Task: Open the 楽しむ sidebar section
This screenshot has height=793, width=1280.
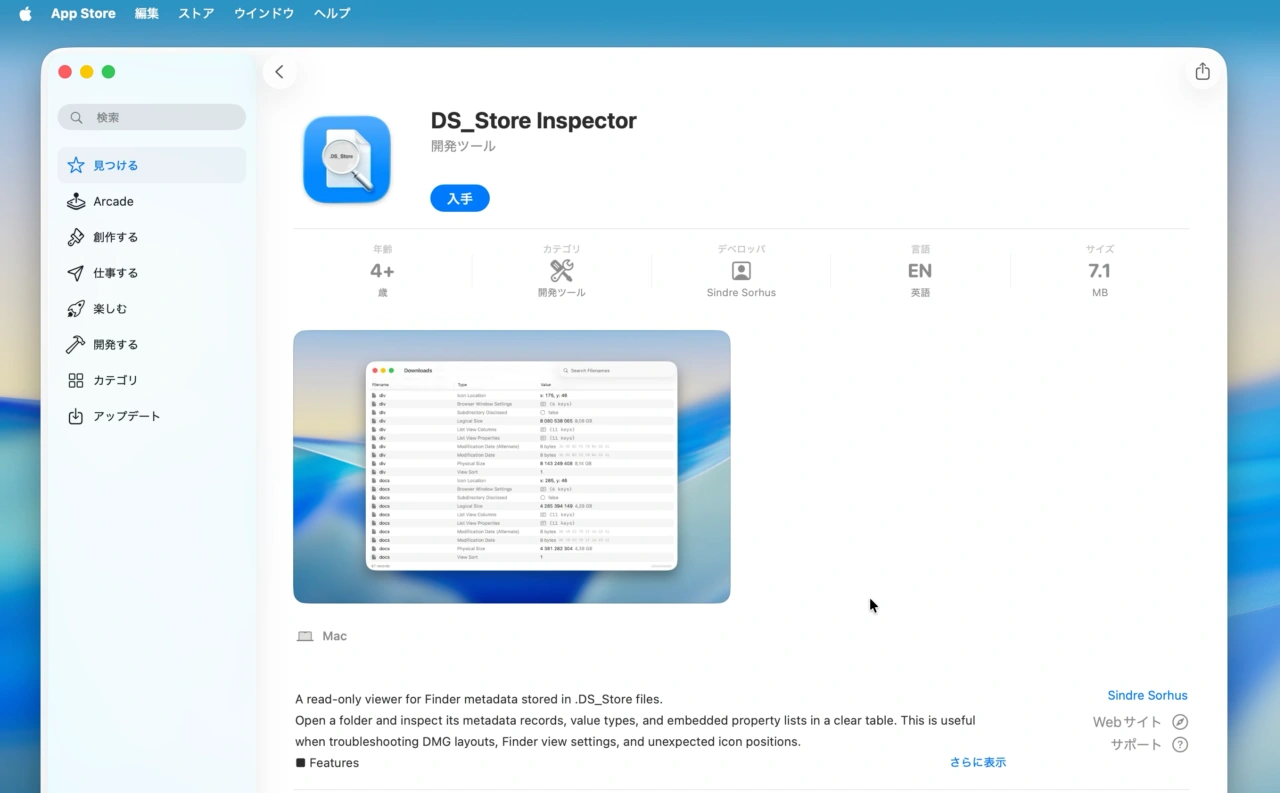Action: pyautogui.click(x=110, y=308)
